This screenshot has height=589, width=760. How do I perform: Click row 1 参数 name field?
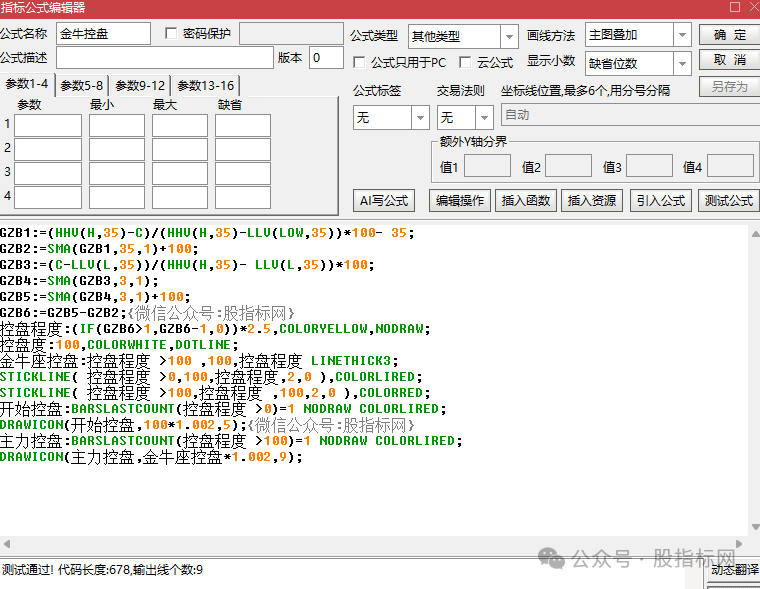(48, 126)
